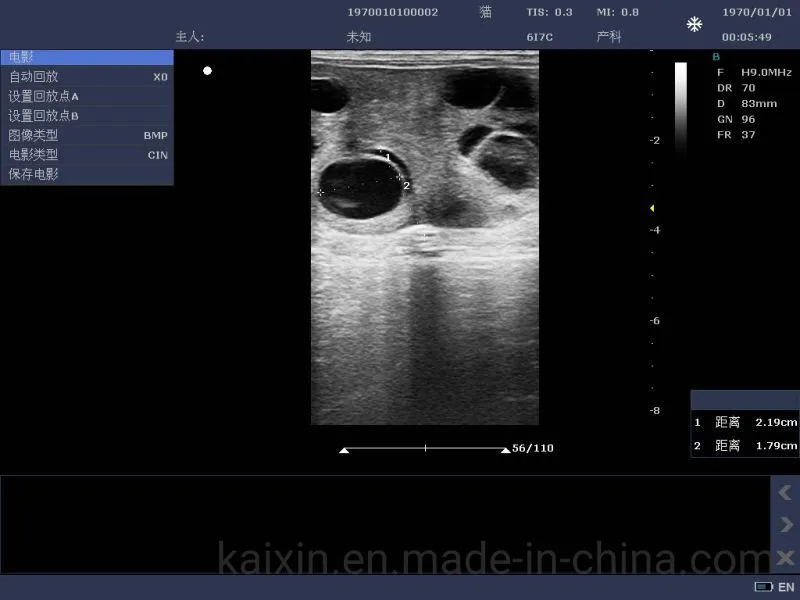Screen dimensions: 800x600
Task: Click the yellow focus position arrow
Action: click(652, 208)
